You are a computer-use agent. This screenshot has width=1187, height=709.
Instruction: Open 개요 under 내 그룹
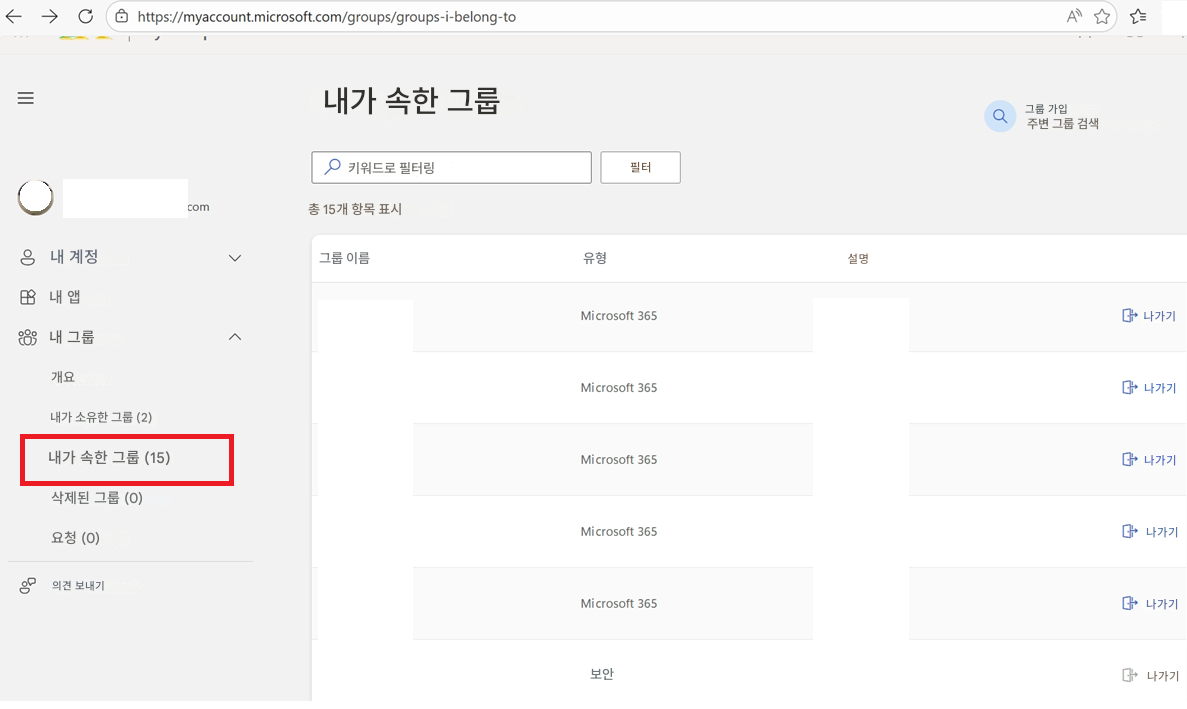(63, 377)
